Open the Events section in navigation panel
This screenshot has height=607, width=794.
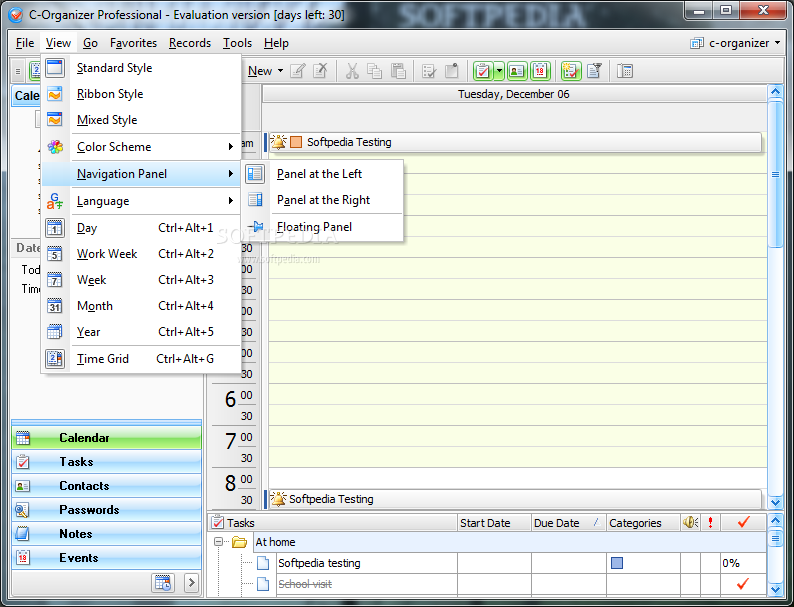tap(106, 558)
